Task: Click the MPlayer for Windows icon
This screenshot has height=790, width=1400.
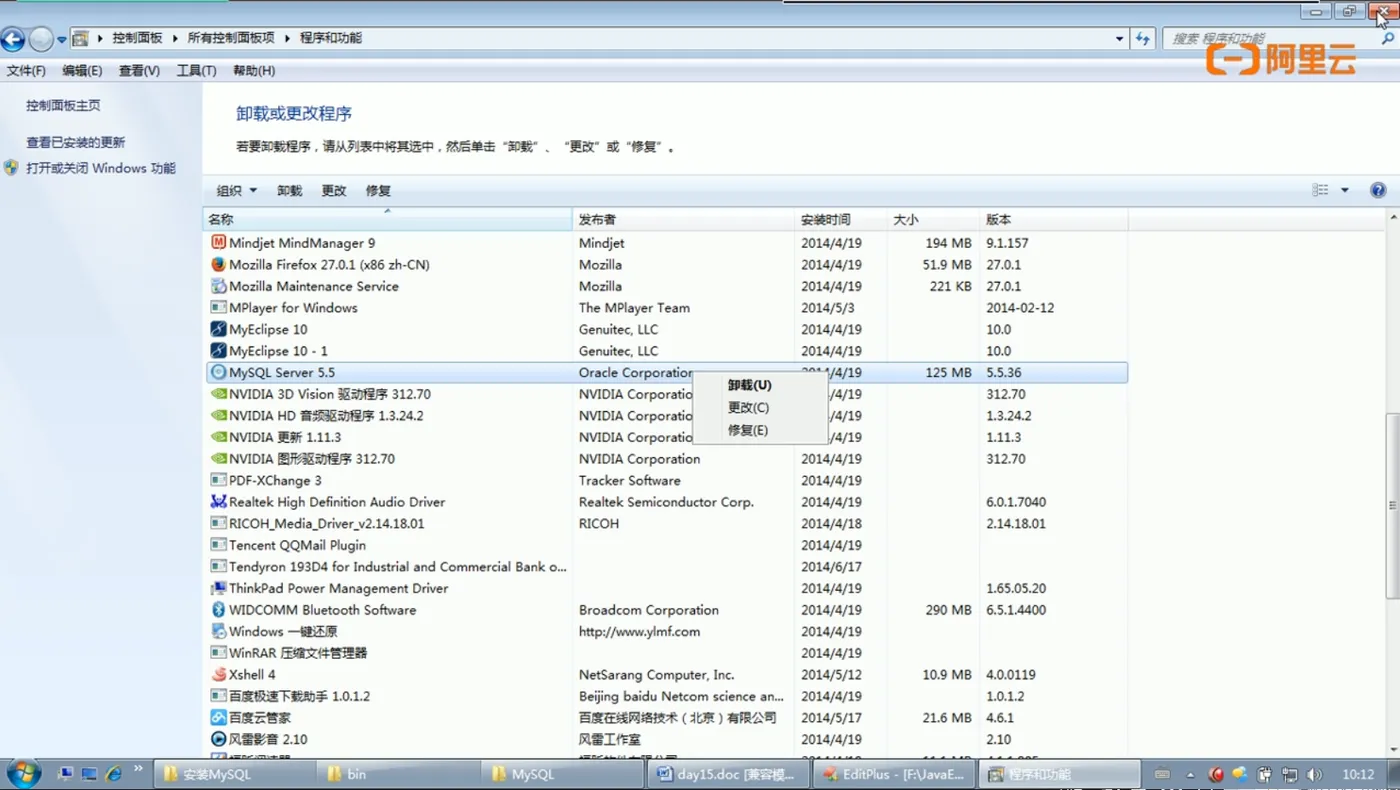Action: point(218,308)
